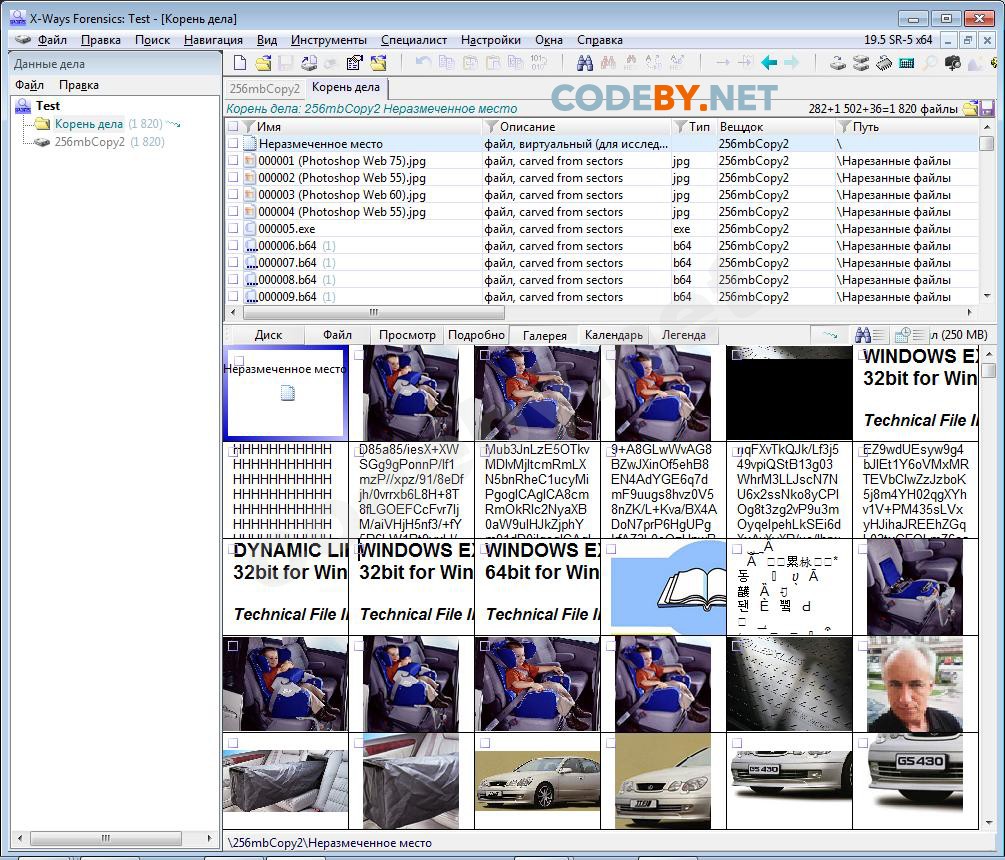The image size is (1005, 860).
Task: Check the Неразмеченное место row checkbox
Action: coord(232,143)
